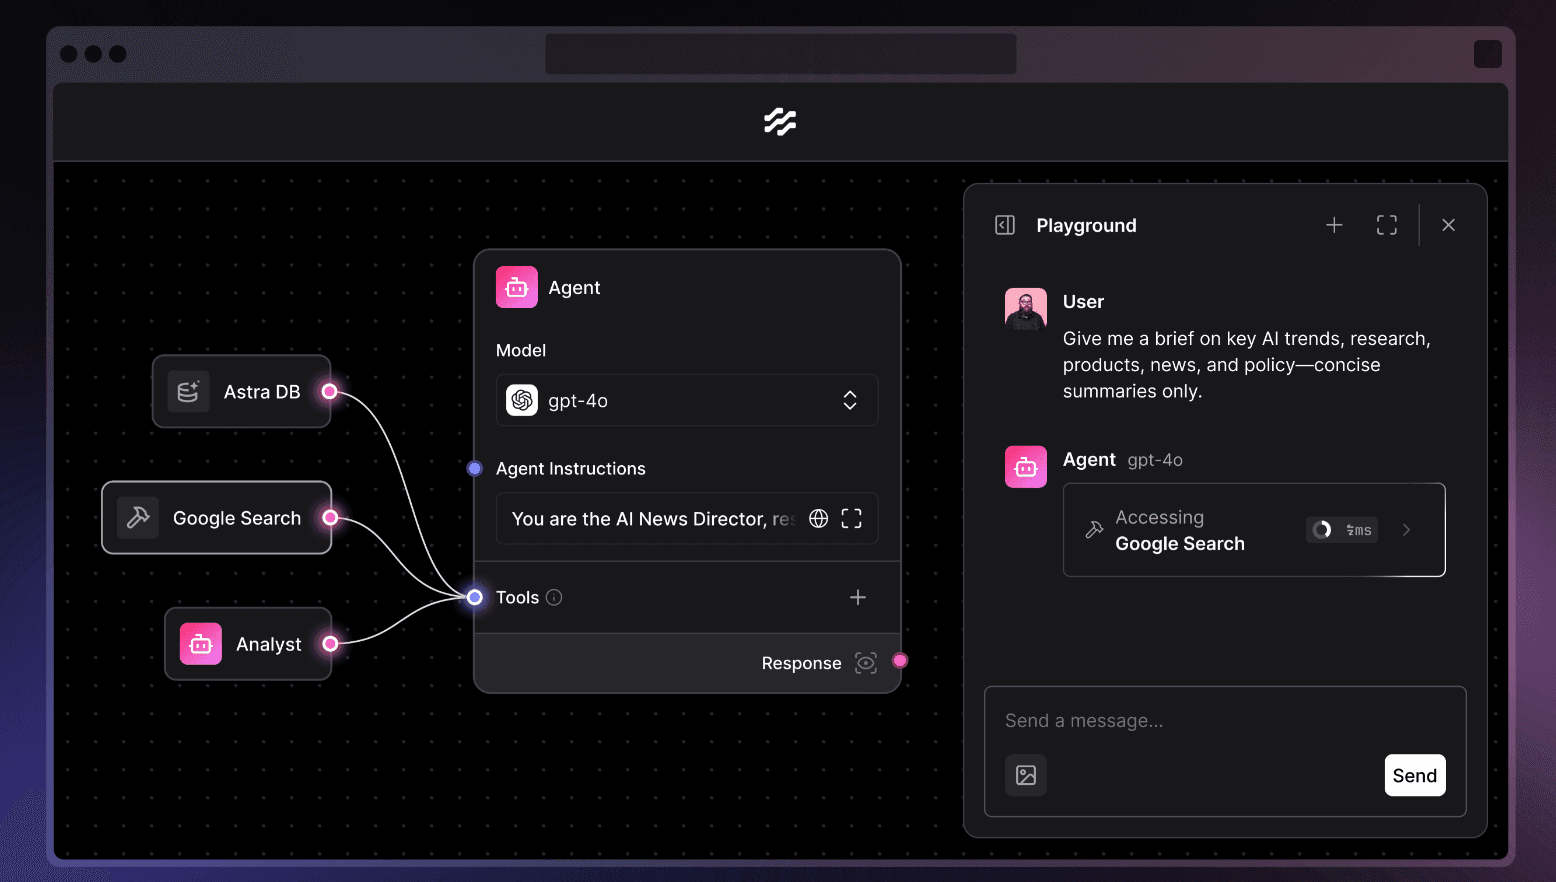Click the Tools input connection handle

[x=475, y=597]
